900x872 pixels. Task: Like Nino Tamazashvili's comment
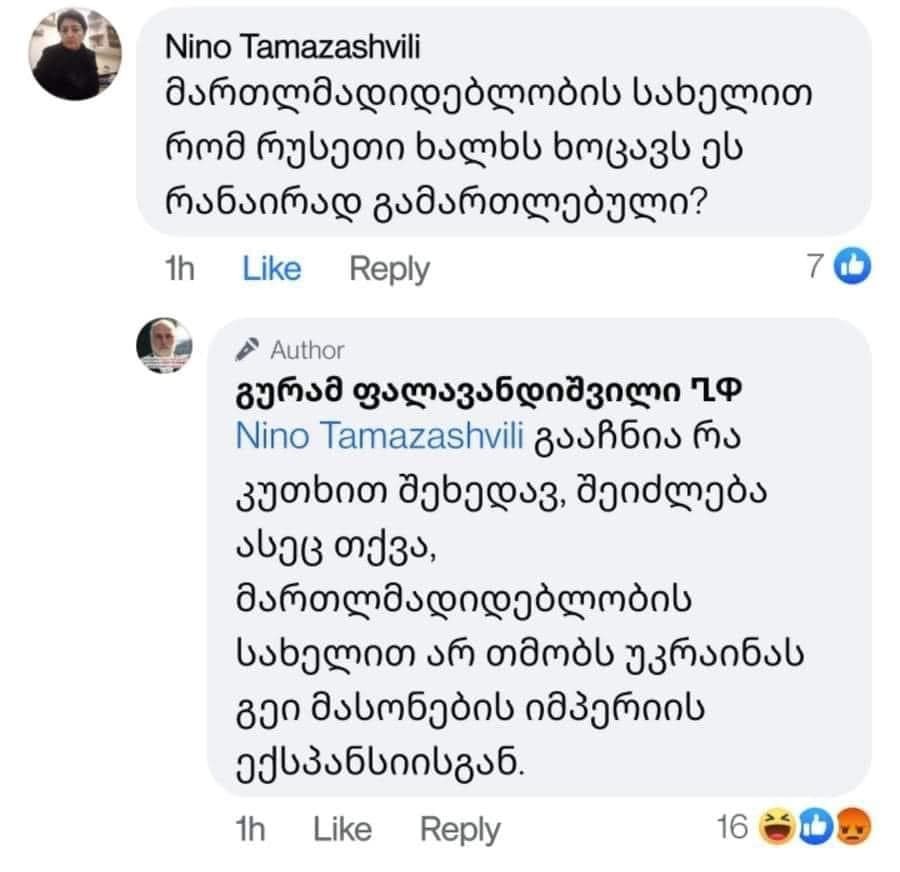270,267
